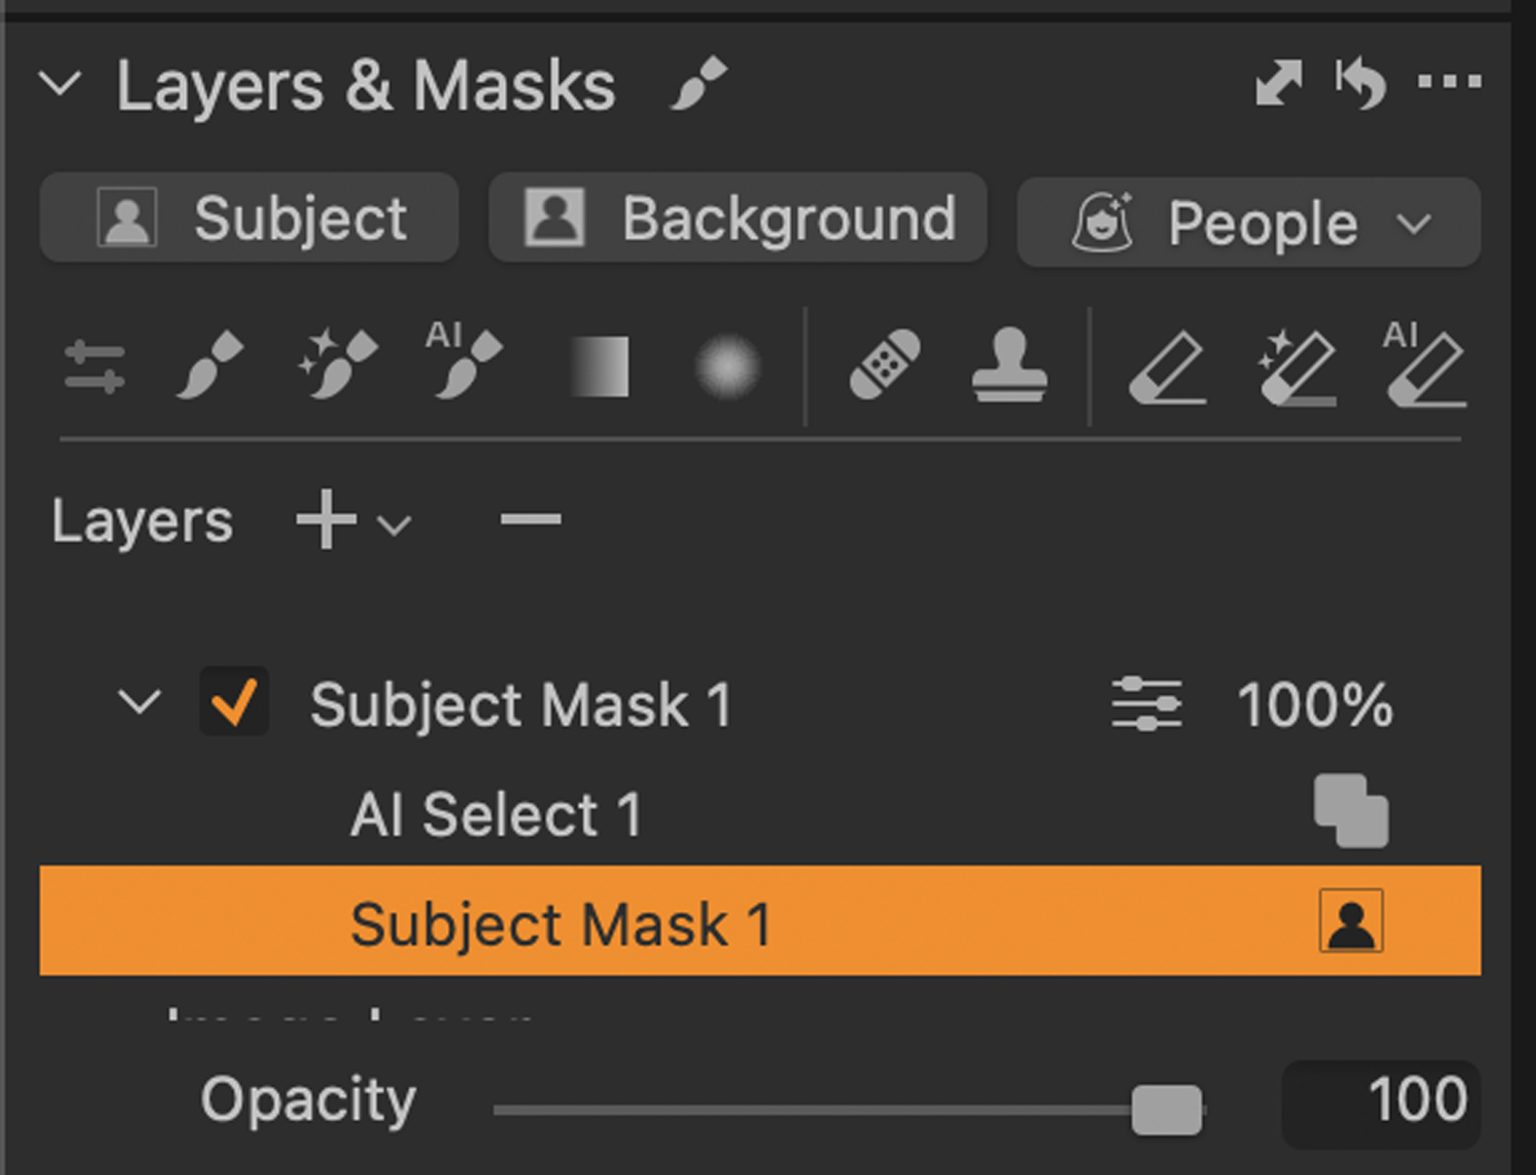Open the People mask dropdown

click(1249, 222)
